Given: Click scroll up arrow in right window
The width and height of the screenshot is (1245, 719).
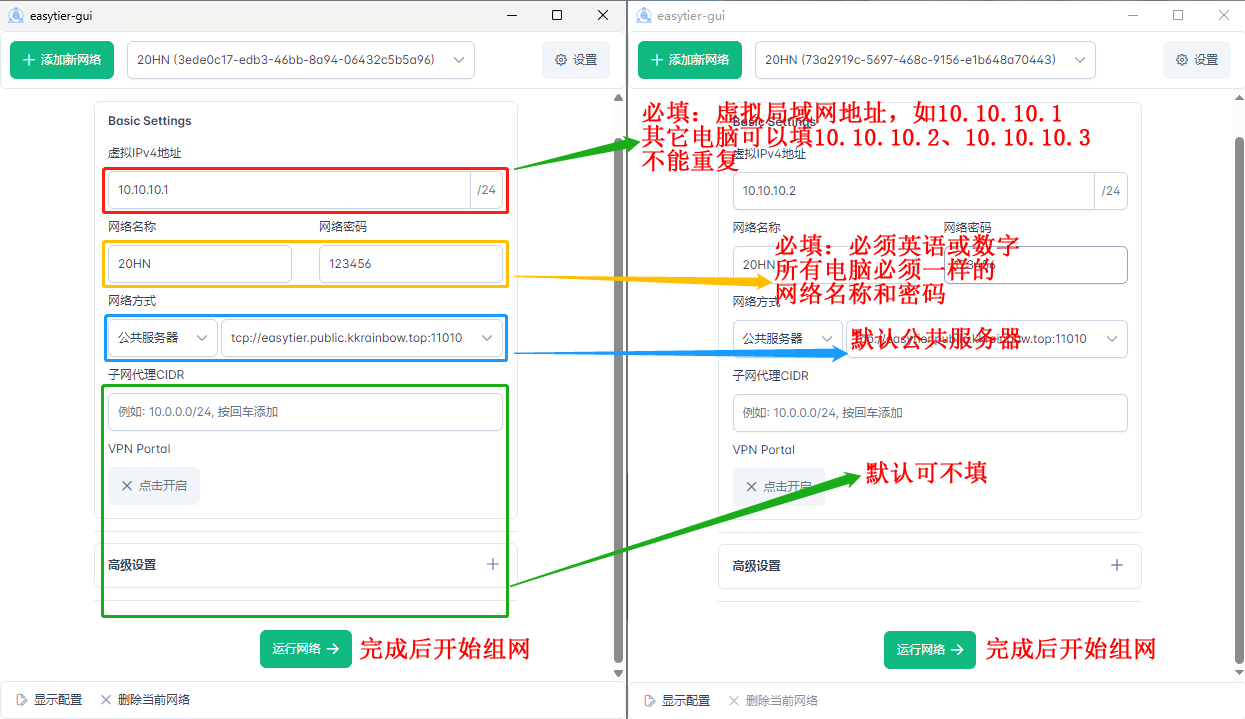Looking at the screenshot, I should pyautogui.click(x=1238, y=99).
